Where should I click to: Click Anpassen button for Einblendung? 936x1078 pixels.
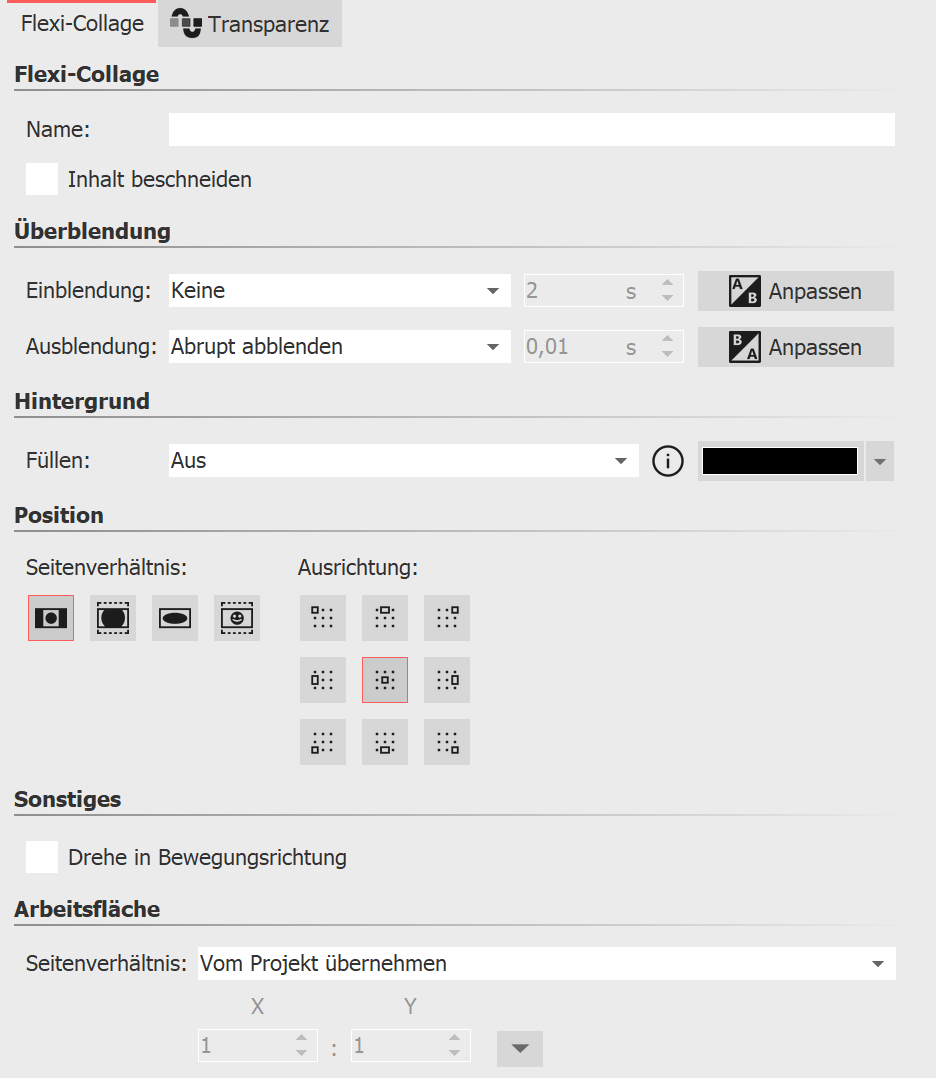[x=796, y=291]
